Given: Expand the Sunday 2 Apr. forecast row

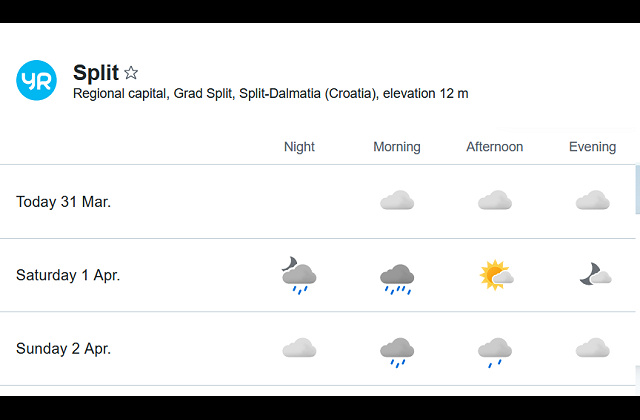Looking at the screenshot, I should tap(63, 349).
